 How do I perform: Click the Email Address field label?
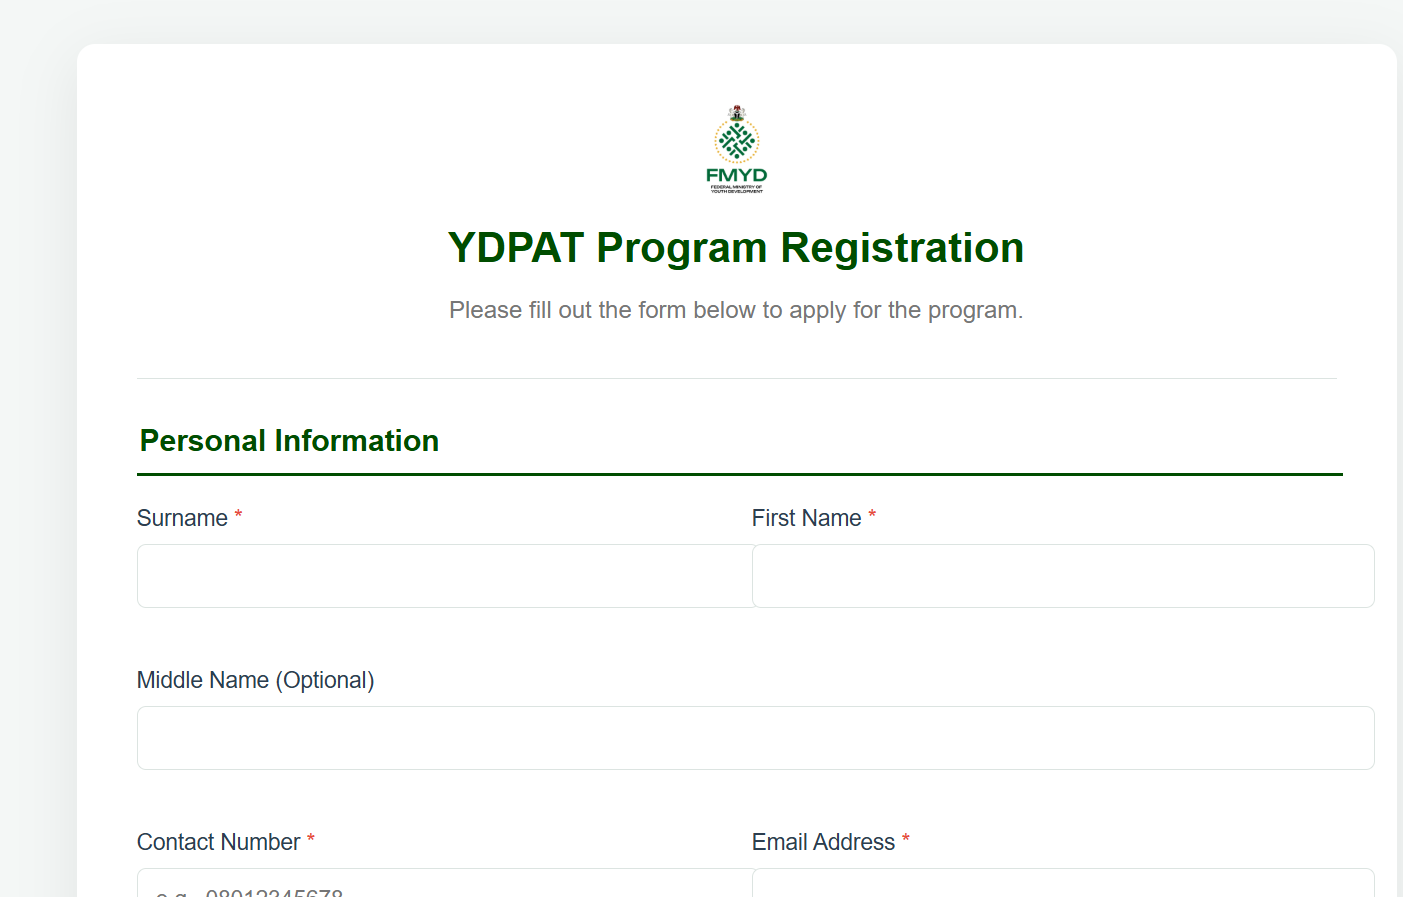coord(822,842)
